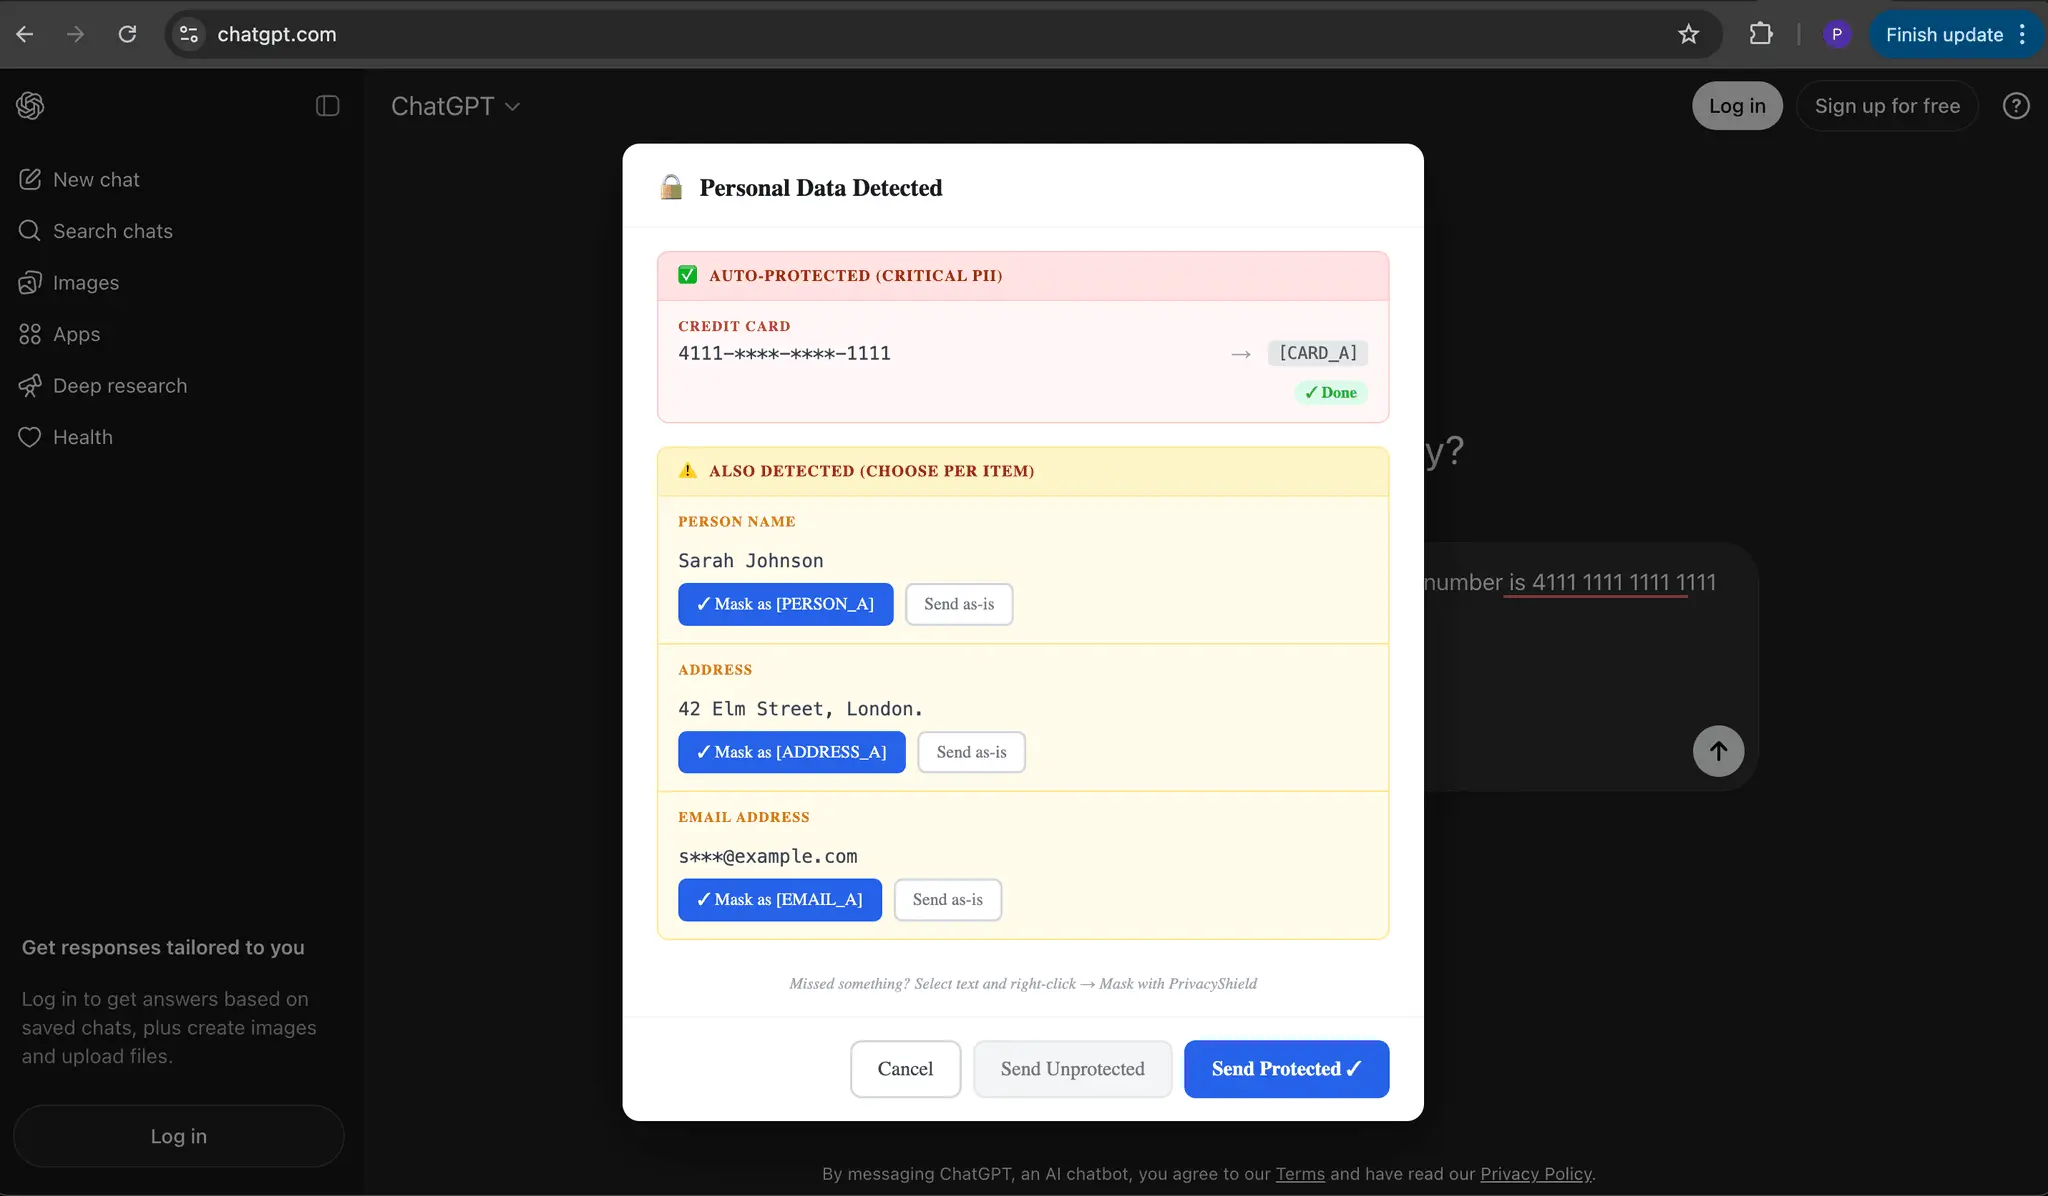
Task: Click the Missed something hint text
Action: [x=1023, y=984]
